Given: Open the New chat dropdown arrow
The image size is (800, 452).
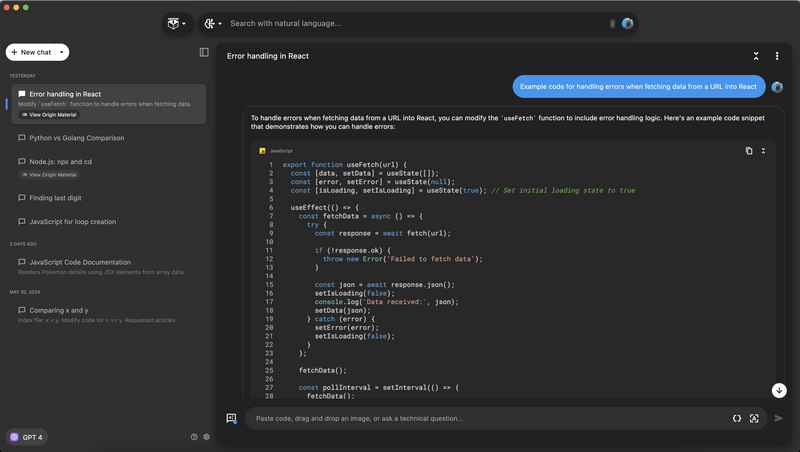Looking at the screenshot, I should coord(62,52).
